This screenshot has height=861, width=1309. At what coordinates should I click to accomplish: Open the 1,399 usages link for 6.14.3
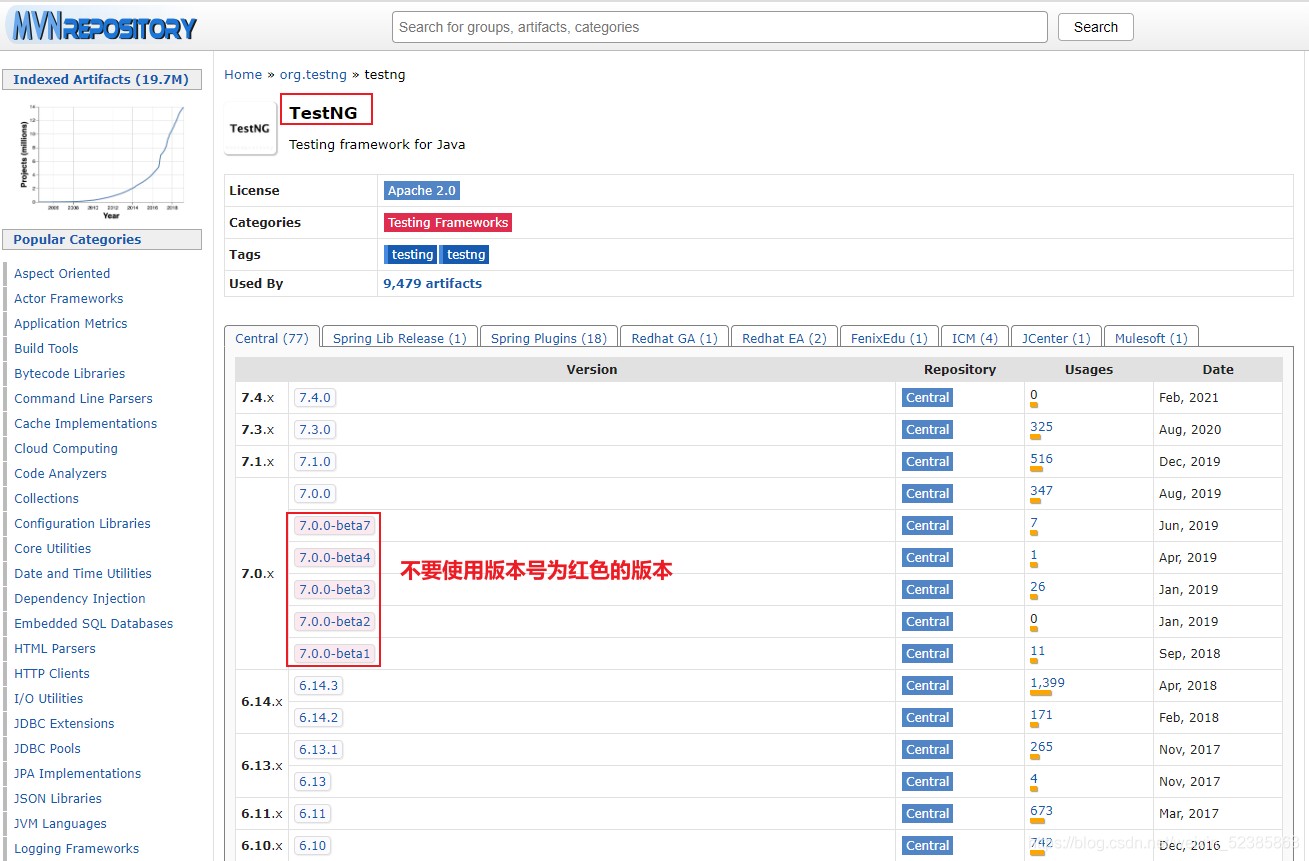1047,683
